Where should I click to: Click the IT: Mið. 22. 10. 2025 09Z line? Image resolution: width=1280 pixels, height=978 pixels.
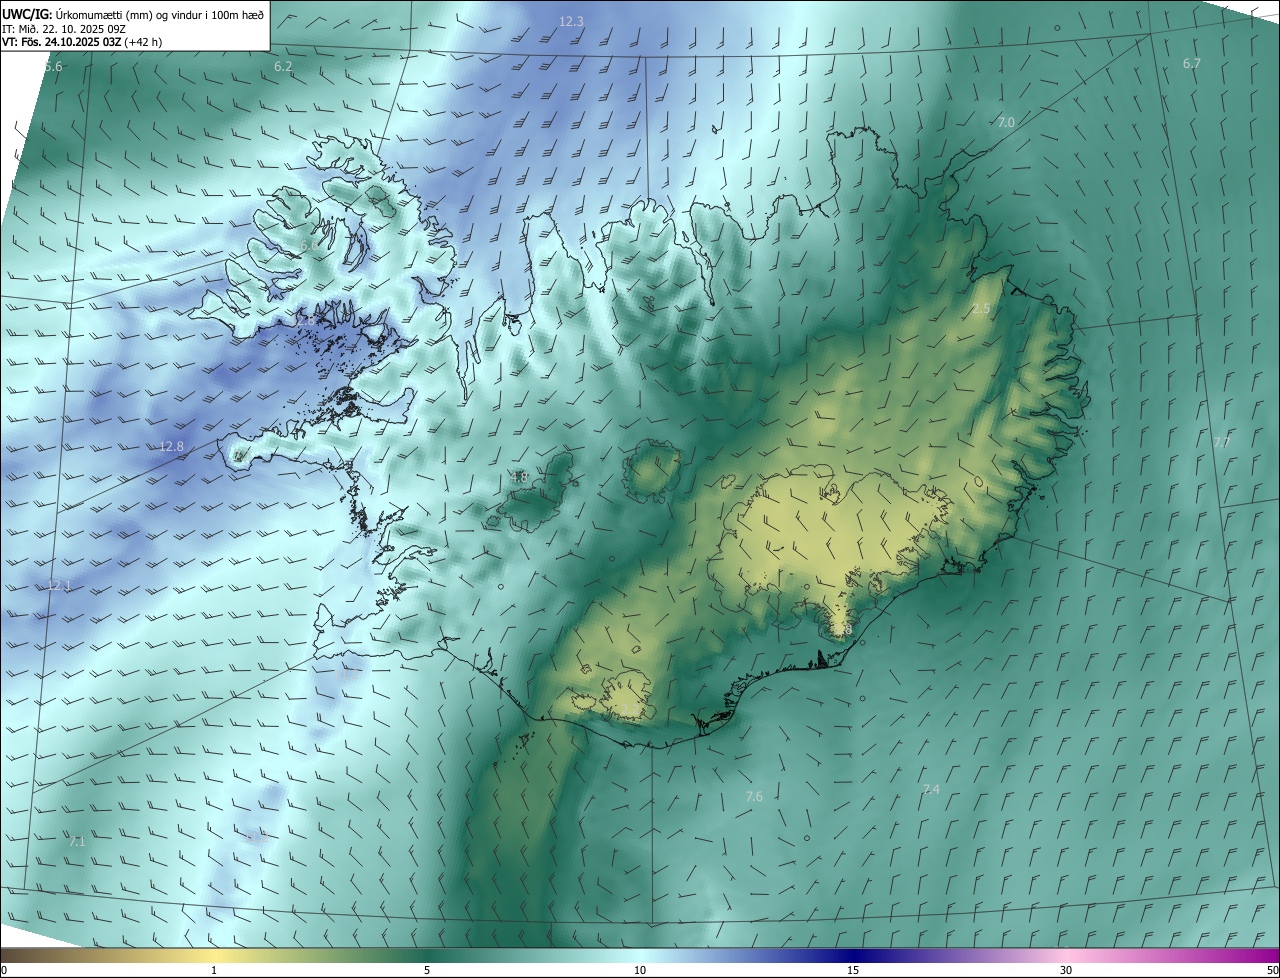coord(65,28)
